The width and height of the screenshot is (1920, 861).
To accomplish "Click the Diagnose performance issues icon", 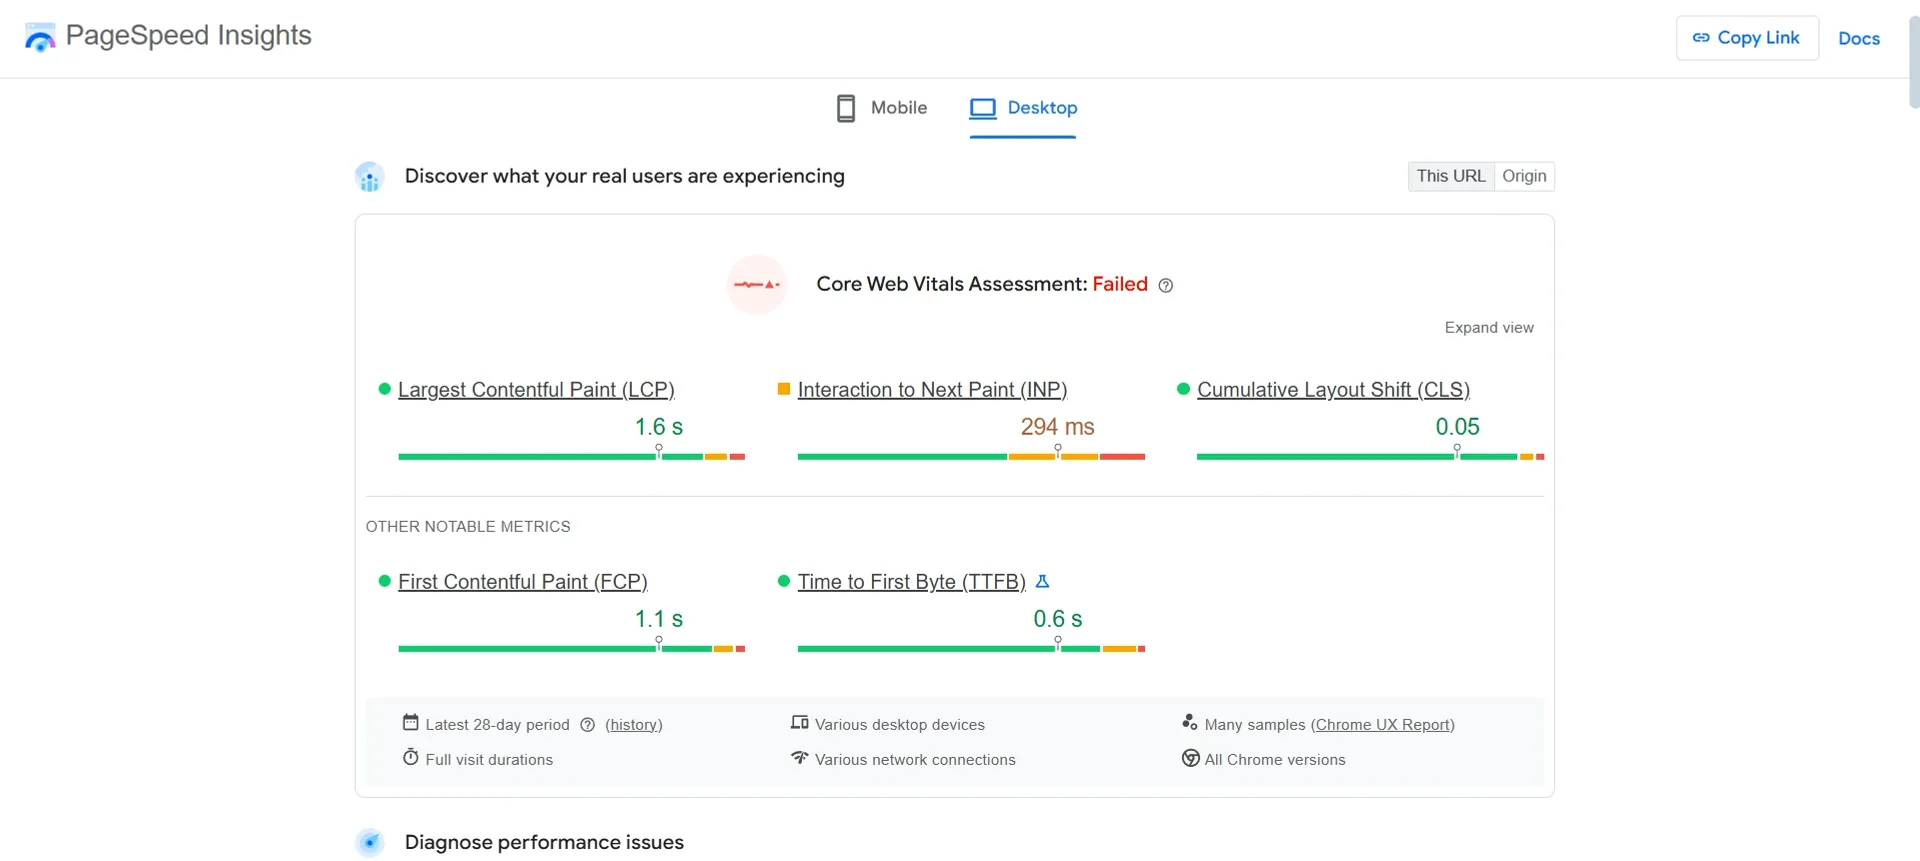I will click(370, 843).
